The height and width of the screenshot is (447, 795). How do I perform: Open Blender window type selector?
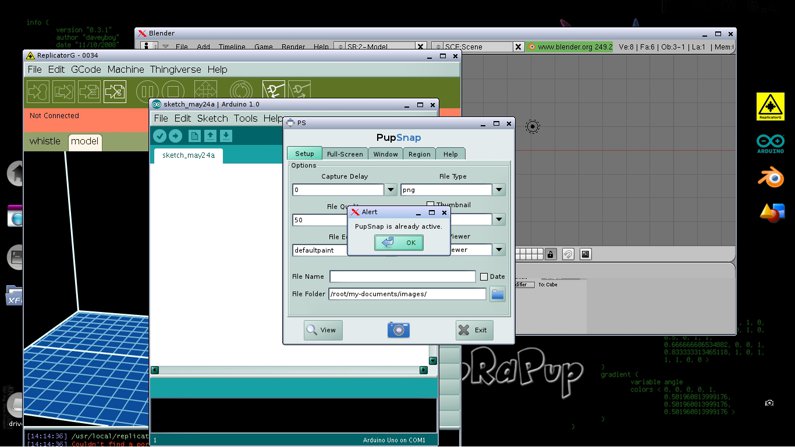pyautogui.click(x=148, y=47)
